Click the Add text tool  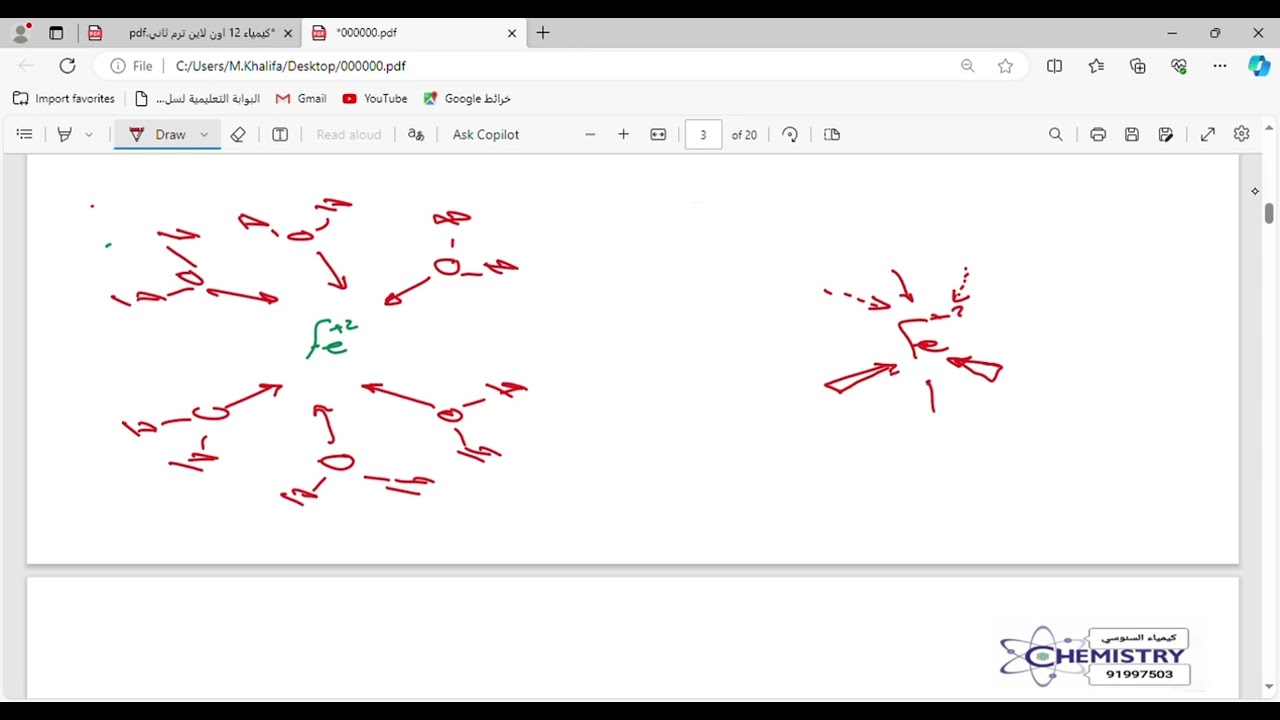pos(280,134)
